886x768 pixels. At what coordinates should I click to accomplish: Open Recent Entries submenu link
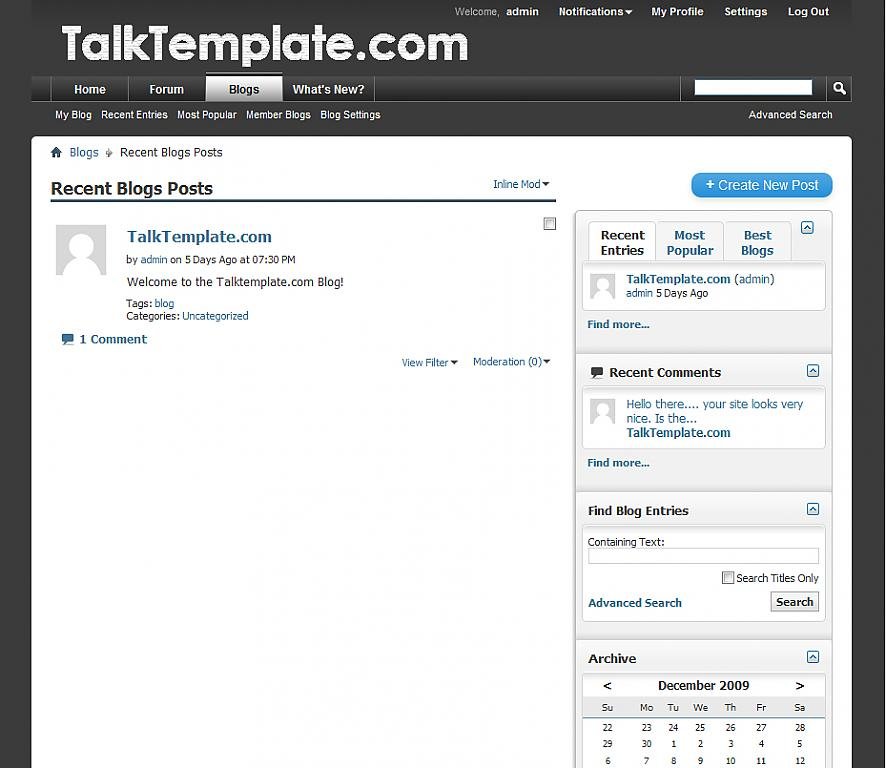coord(134,115)
